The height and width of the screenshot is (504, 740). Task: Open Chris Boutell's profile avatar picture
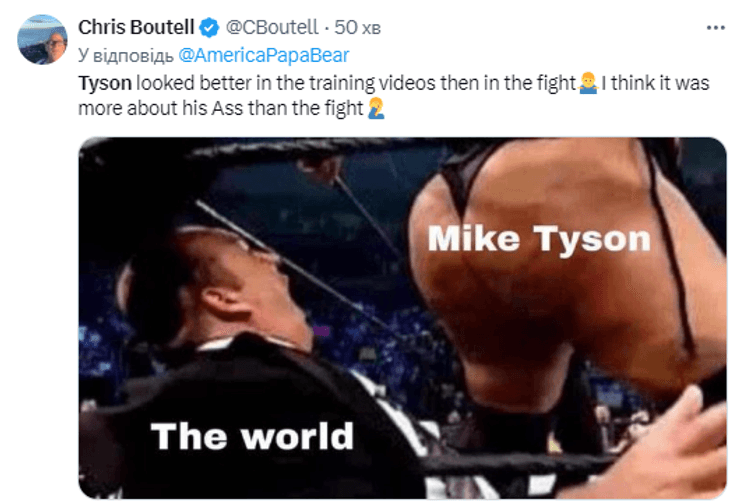coord(42,39)
